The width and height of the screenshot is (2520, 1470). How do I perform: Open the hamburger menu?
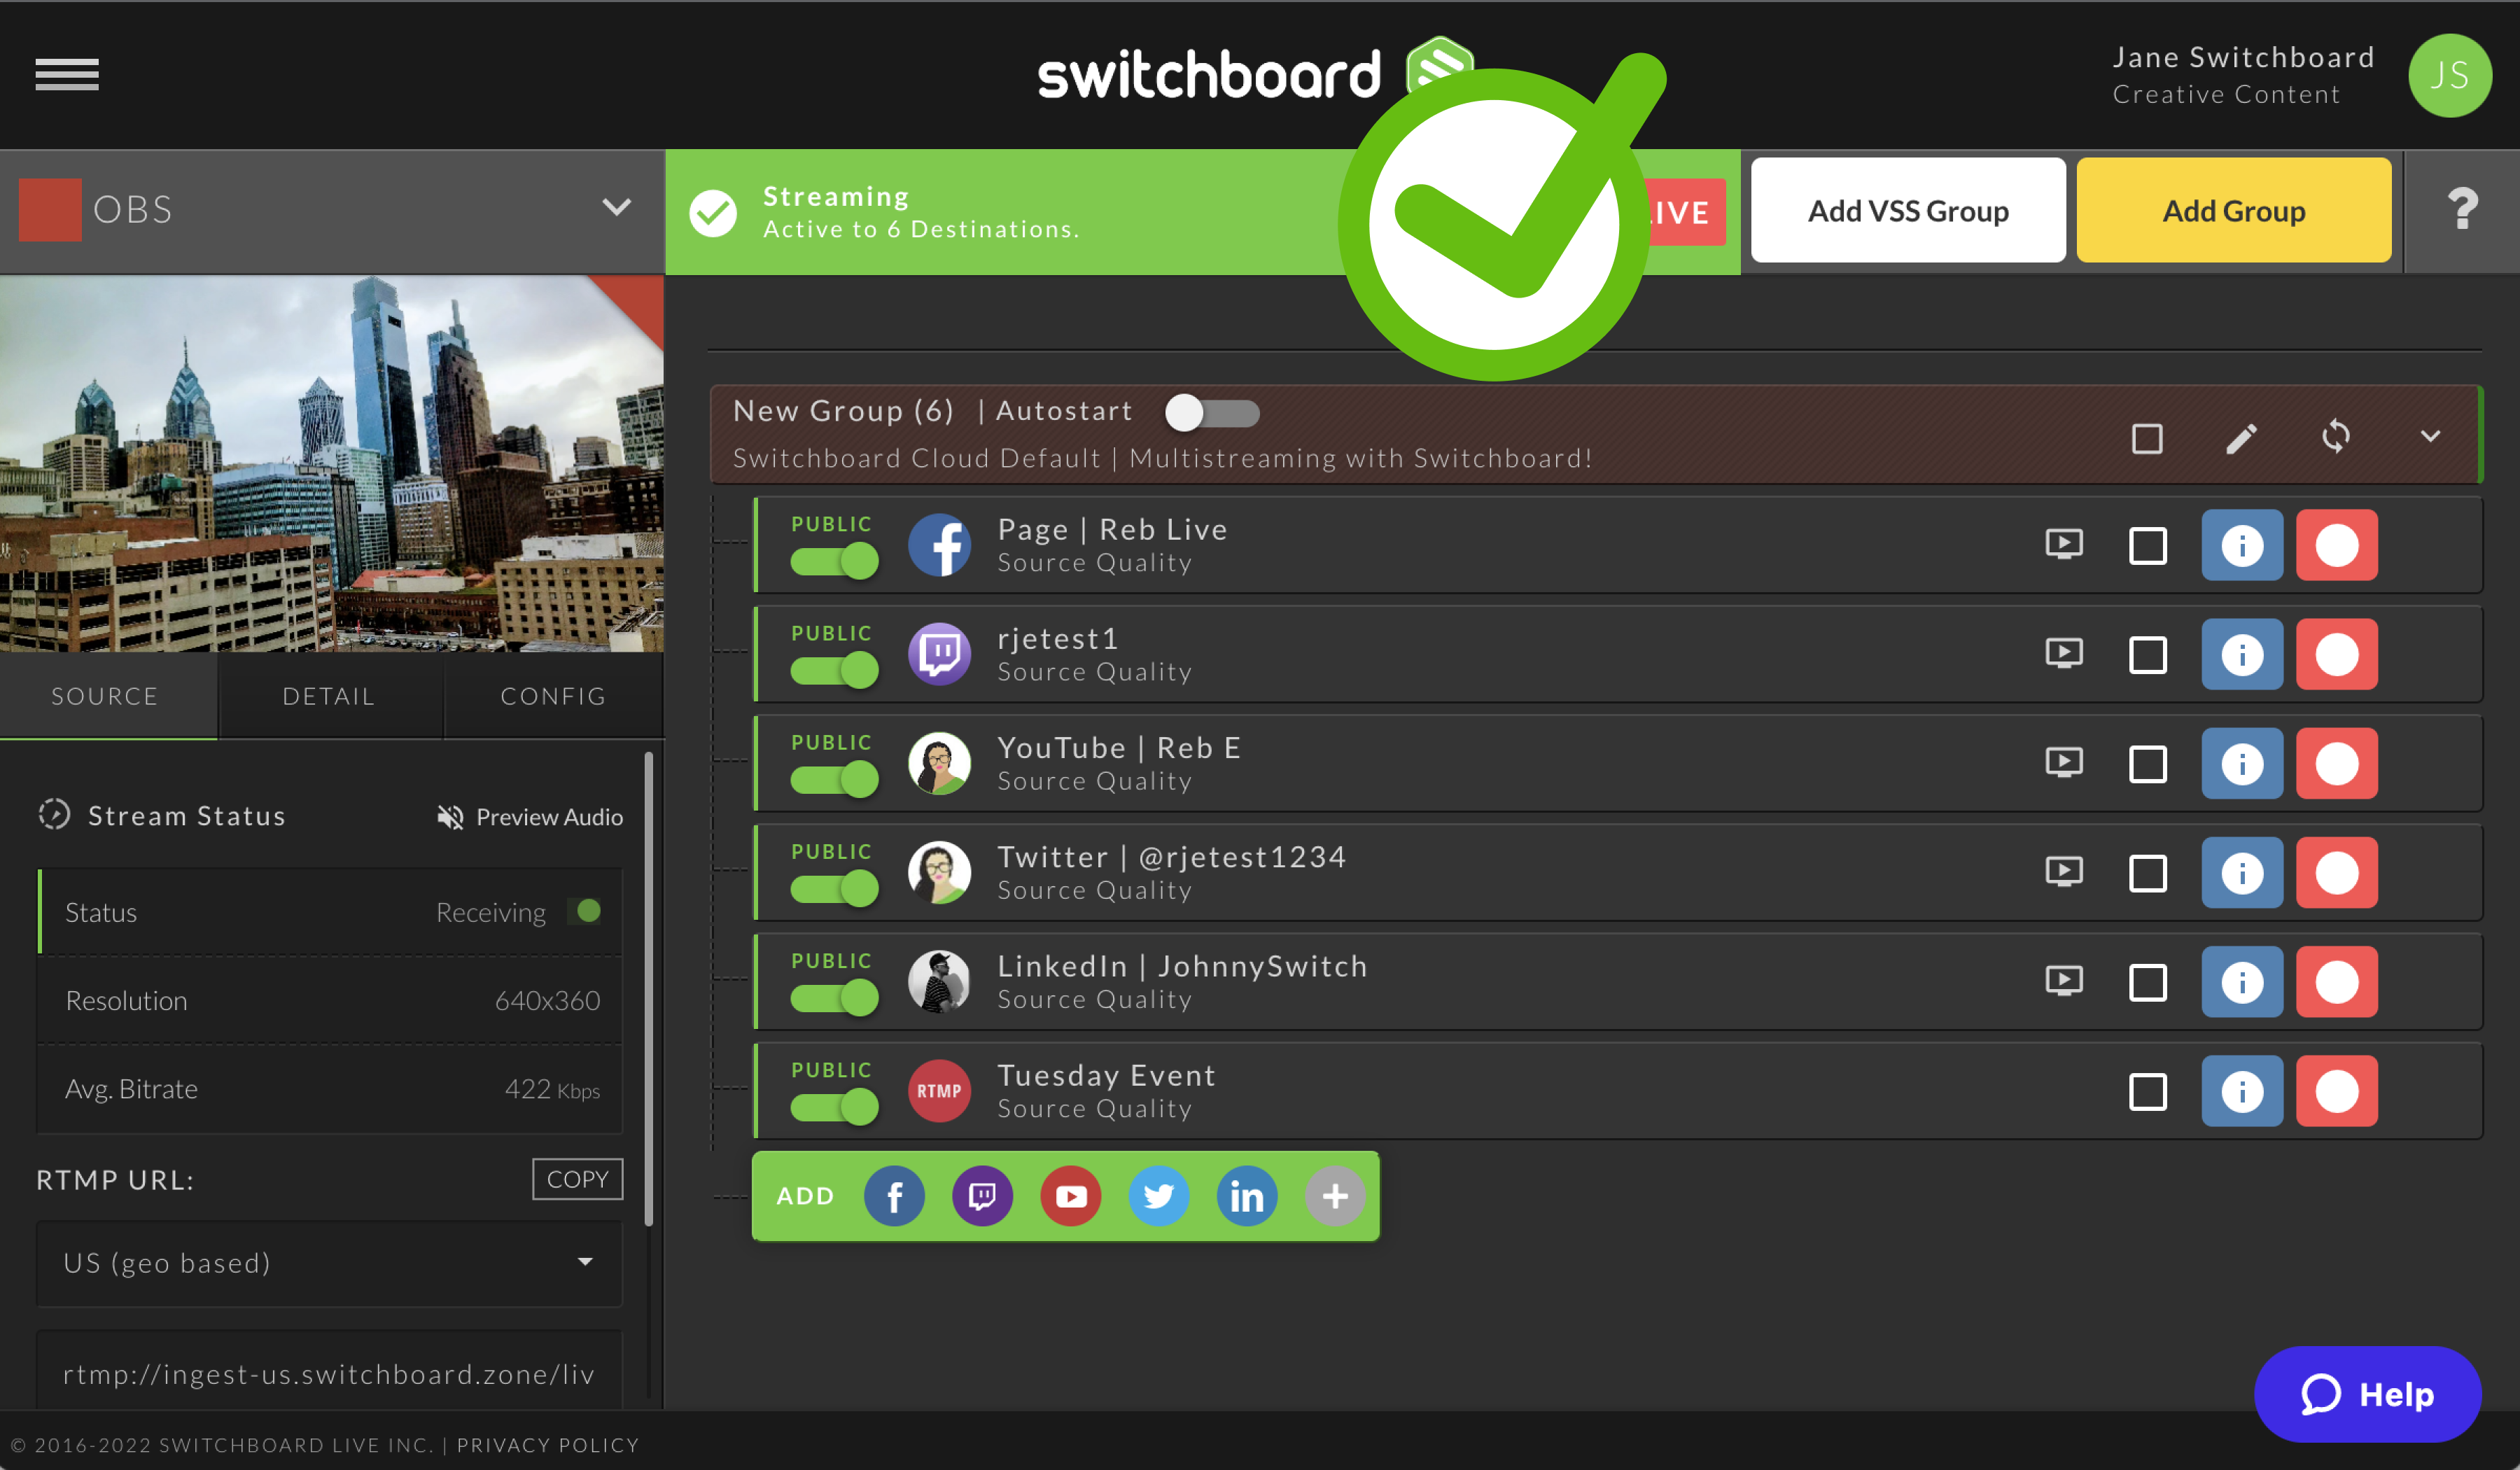tap(67, 75)
